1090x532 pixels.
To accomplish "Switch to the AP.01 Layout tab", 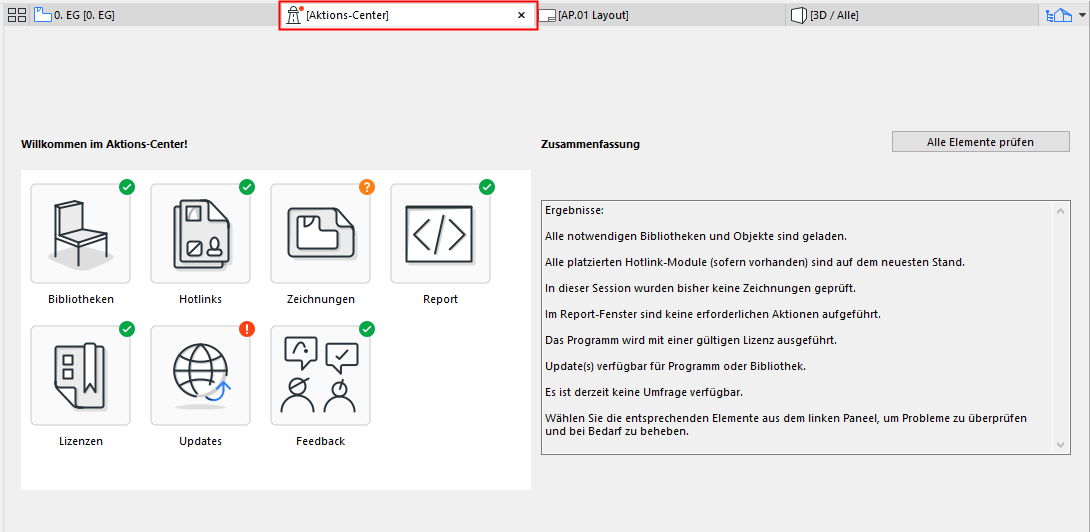I will click(x=663, y=15).
